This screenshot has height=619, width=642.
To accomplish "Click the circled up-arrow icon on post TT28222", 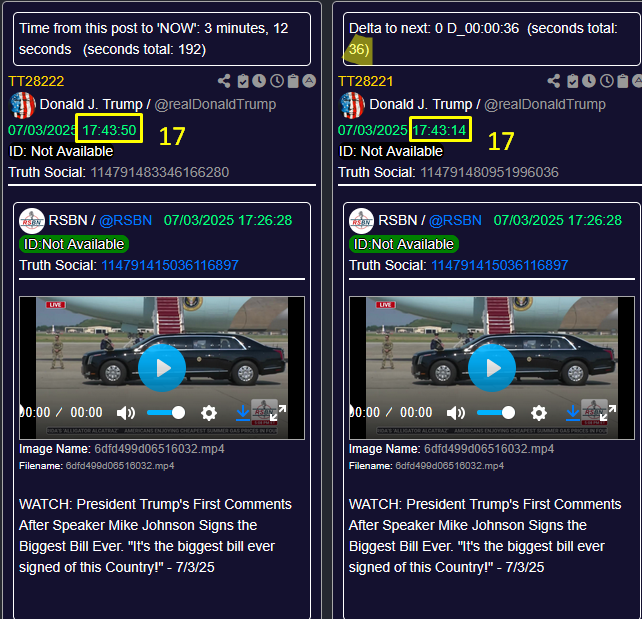I will pyautogui.click(x=309, y=81).
